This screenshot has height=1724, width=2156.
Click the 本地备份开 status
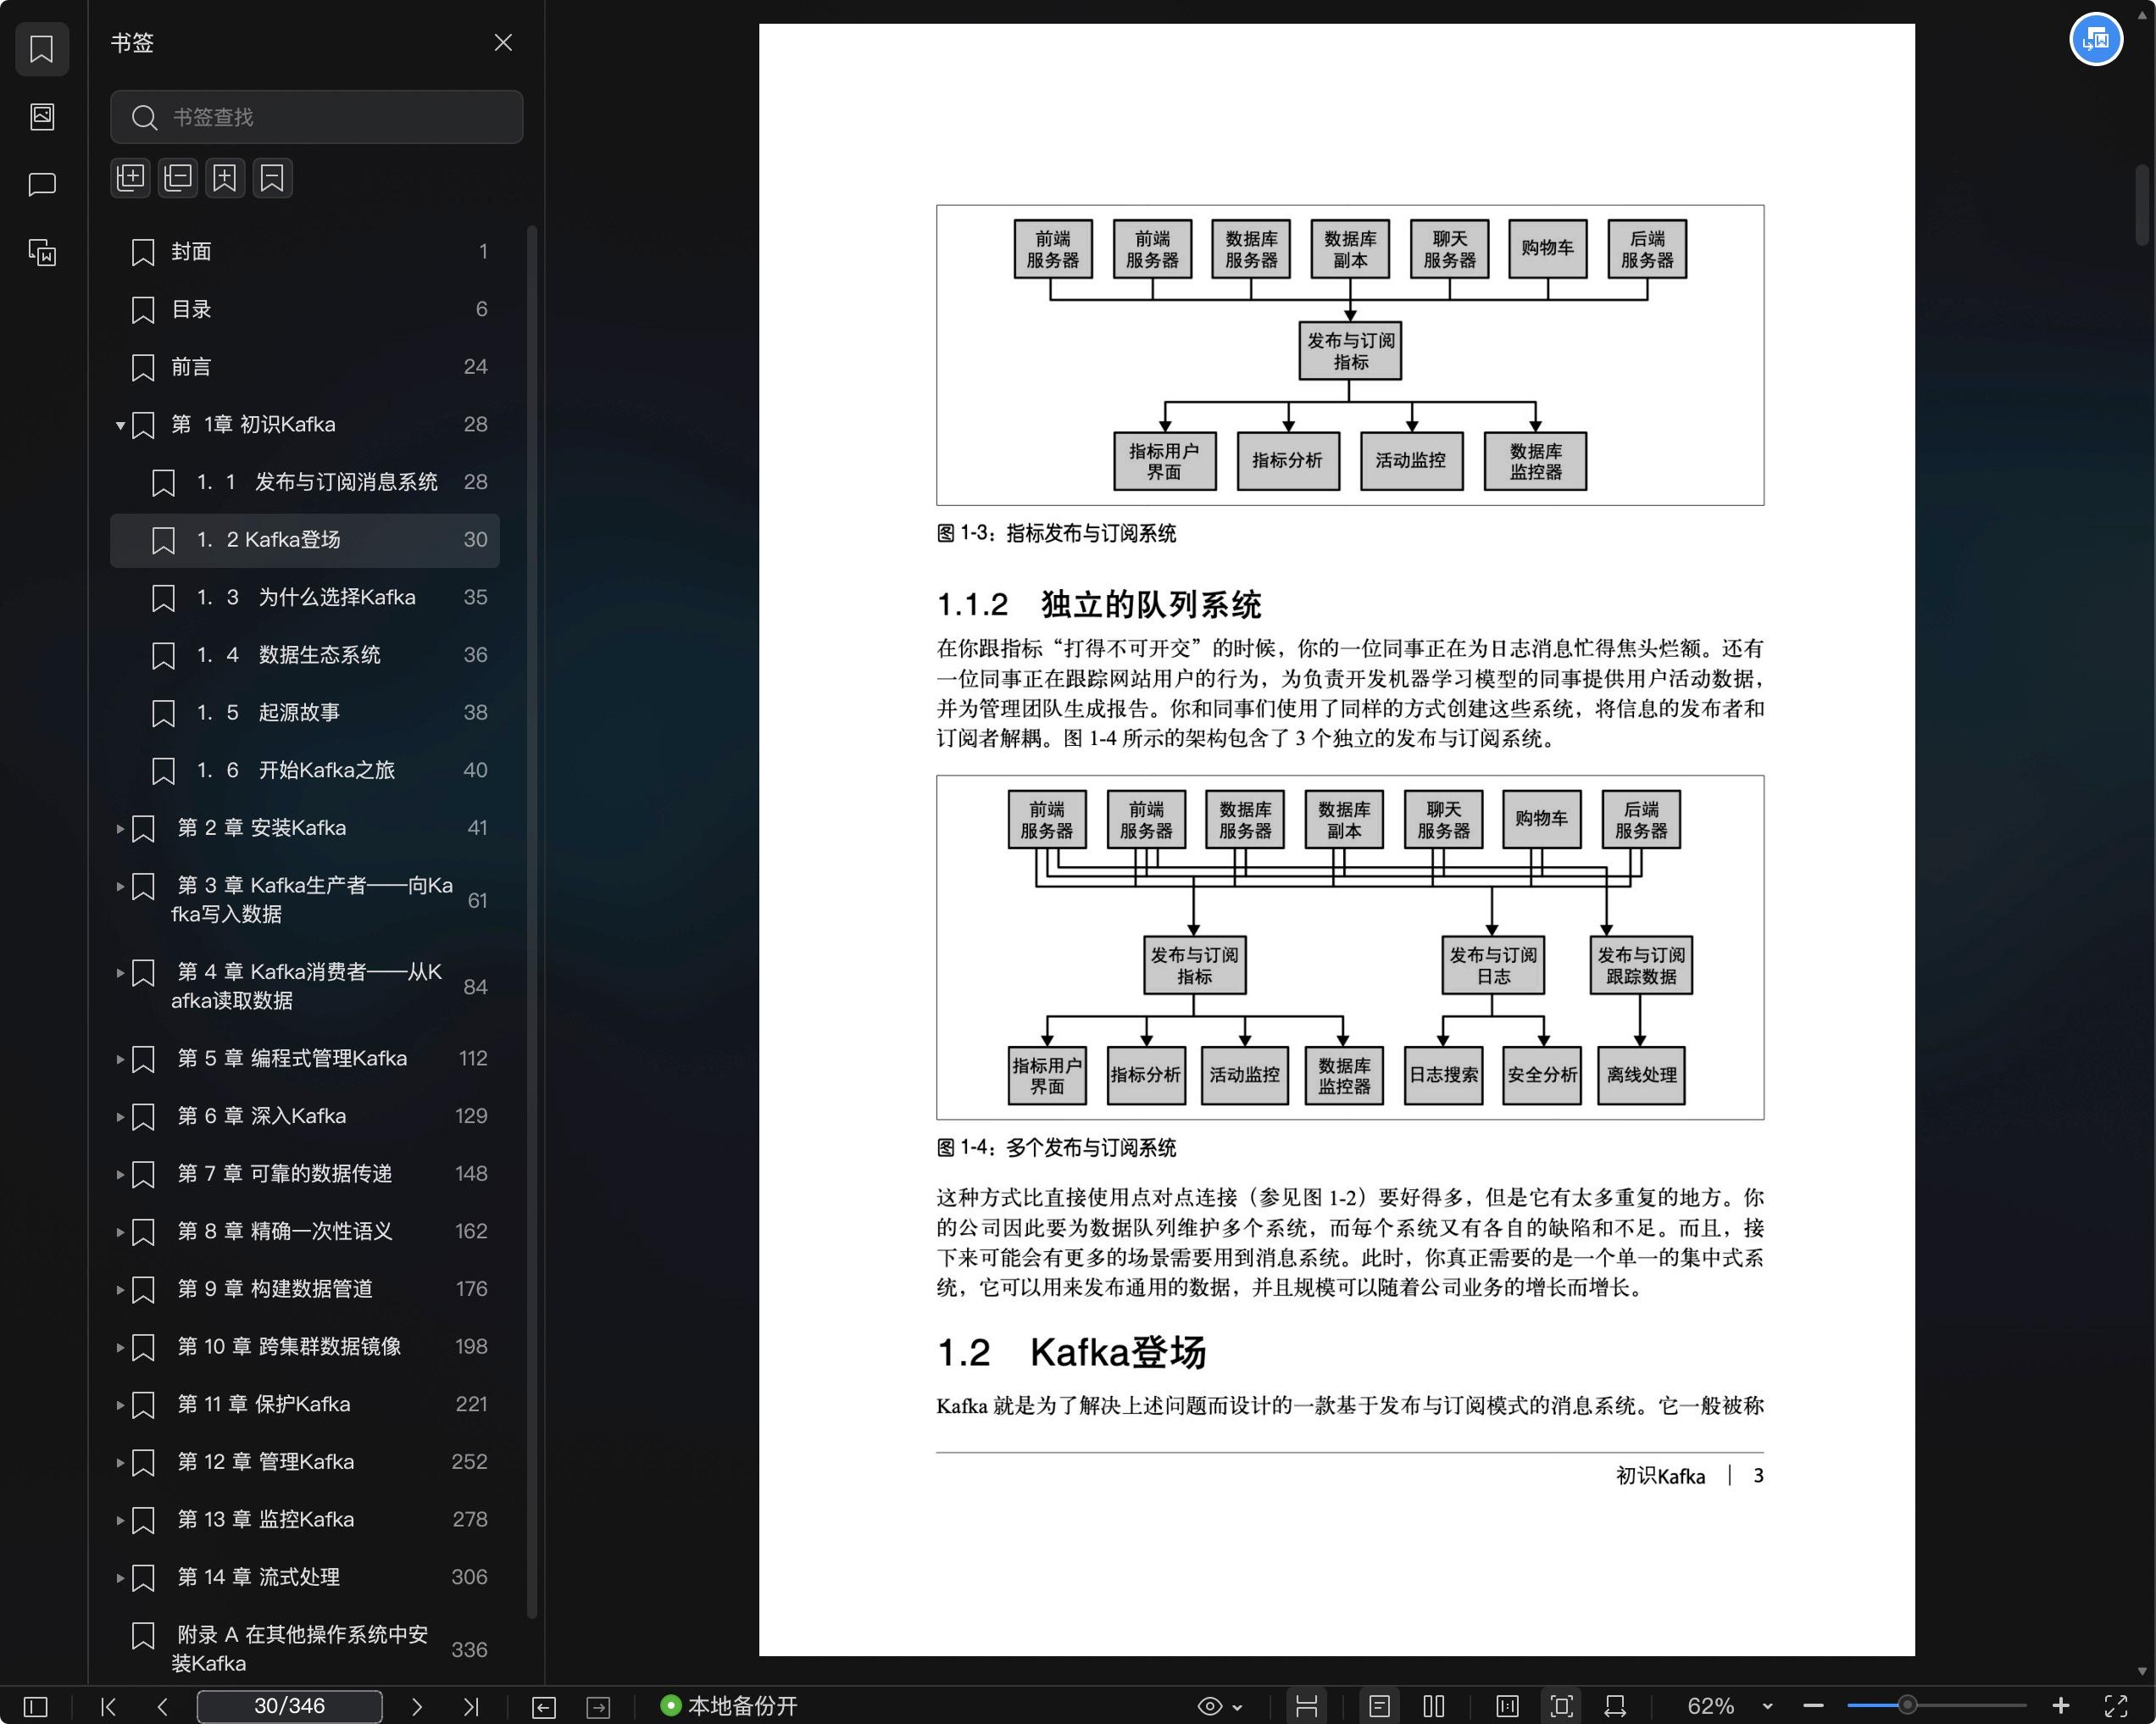pos(729,1706)
